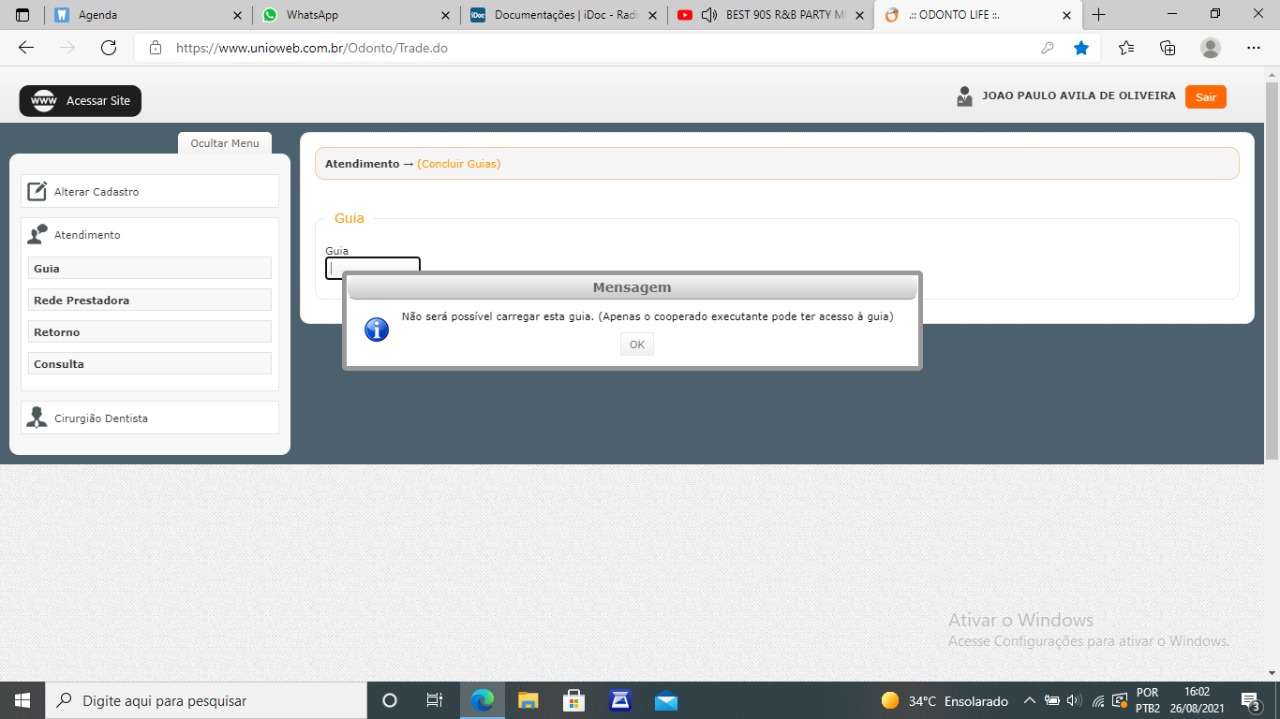Click the OK button in Mensagem dialog
Viewport: 1280px width, 719px height.
click(637, 345)
